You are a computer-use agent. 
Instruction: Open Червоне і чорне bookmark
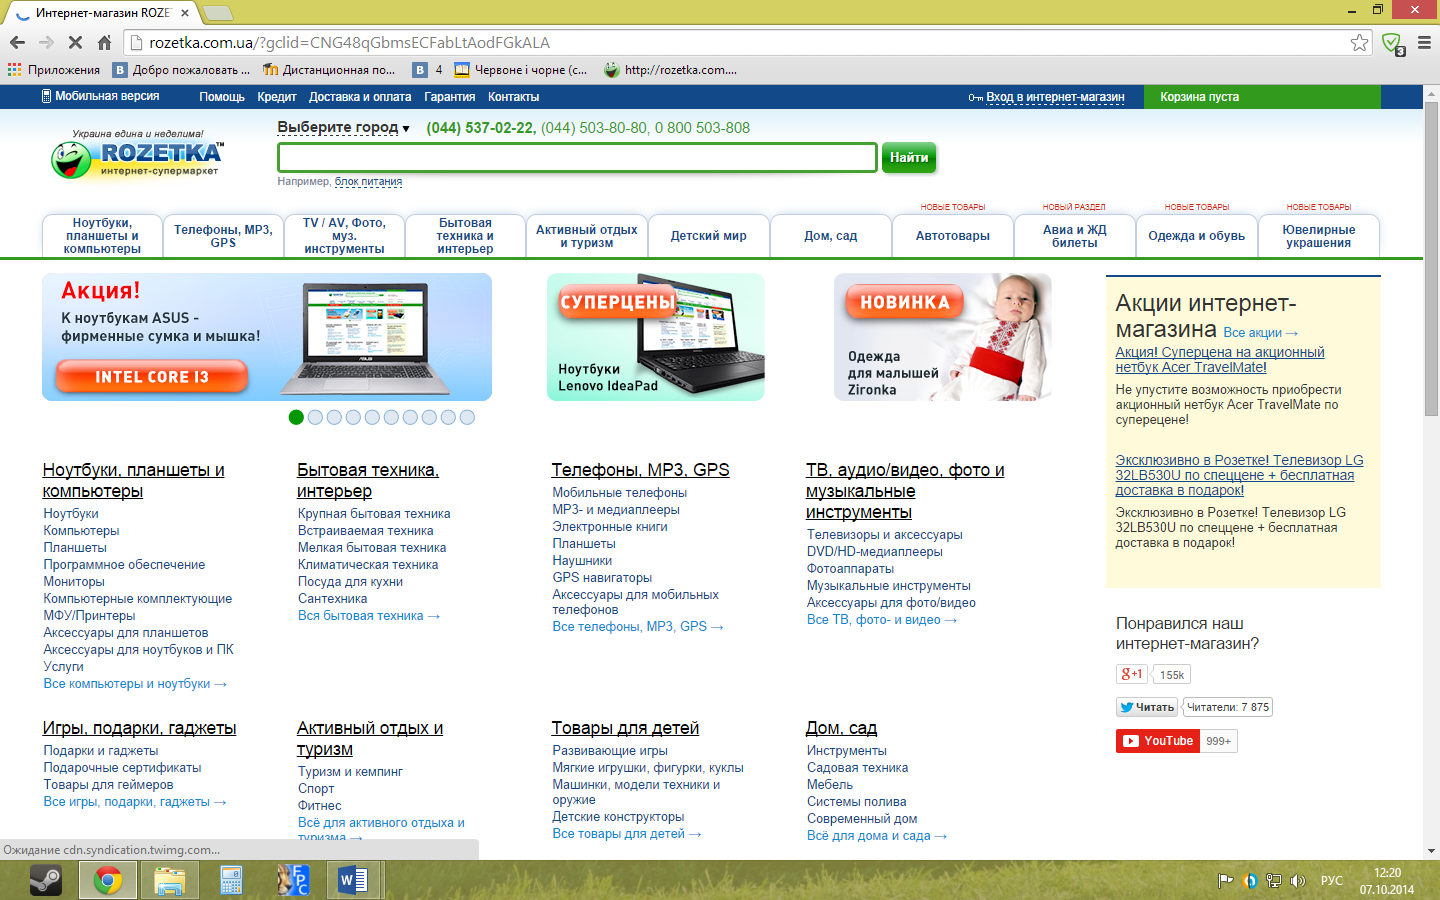coord(521,70)
